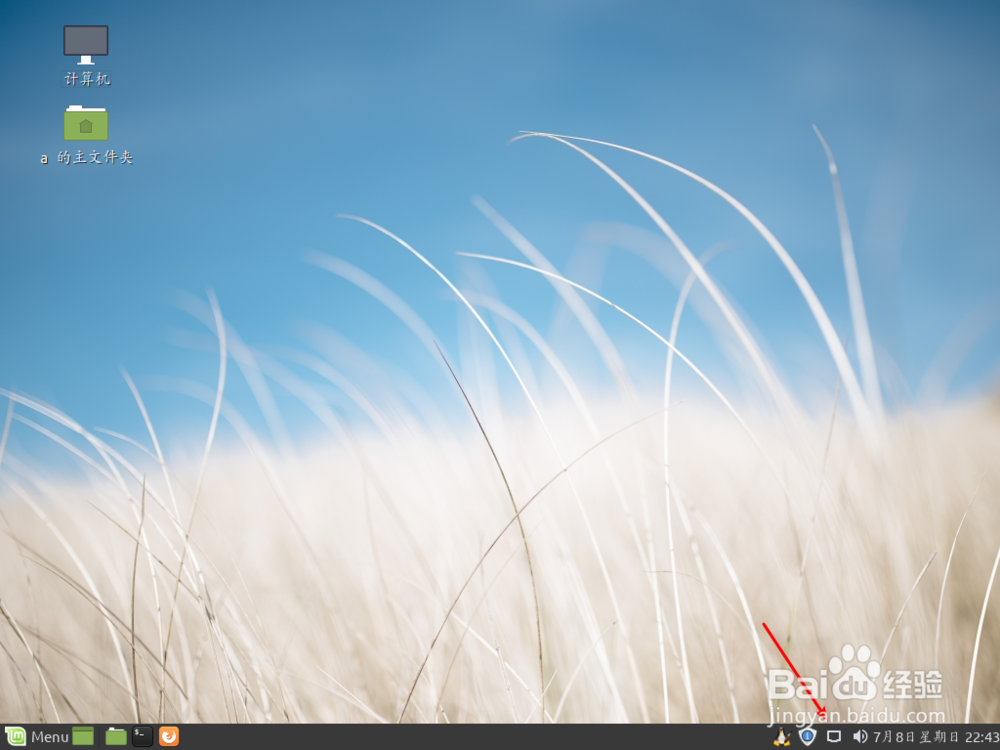
Task: Select the a 的主文件夹 home folder icon
Action: [x=86, y=135]
